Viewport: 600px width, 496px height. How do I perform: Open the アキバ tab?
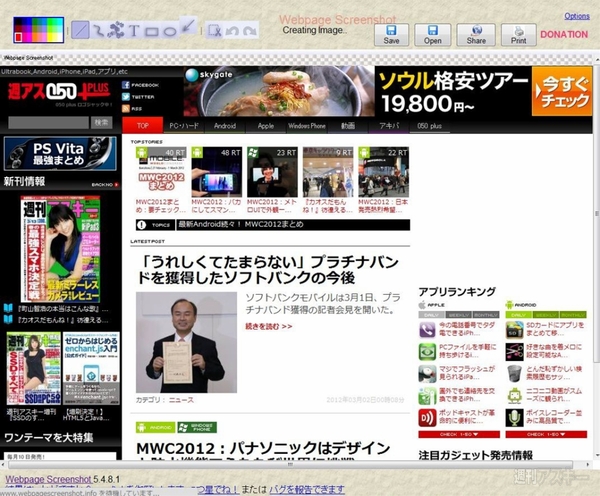pyautogui.click(x=389, y=126)
